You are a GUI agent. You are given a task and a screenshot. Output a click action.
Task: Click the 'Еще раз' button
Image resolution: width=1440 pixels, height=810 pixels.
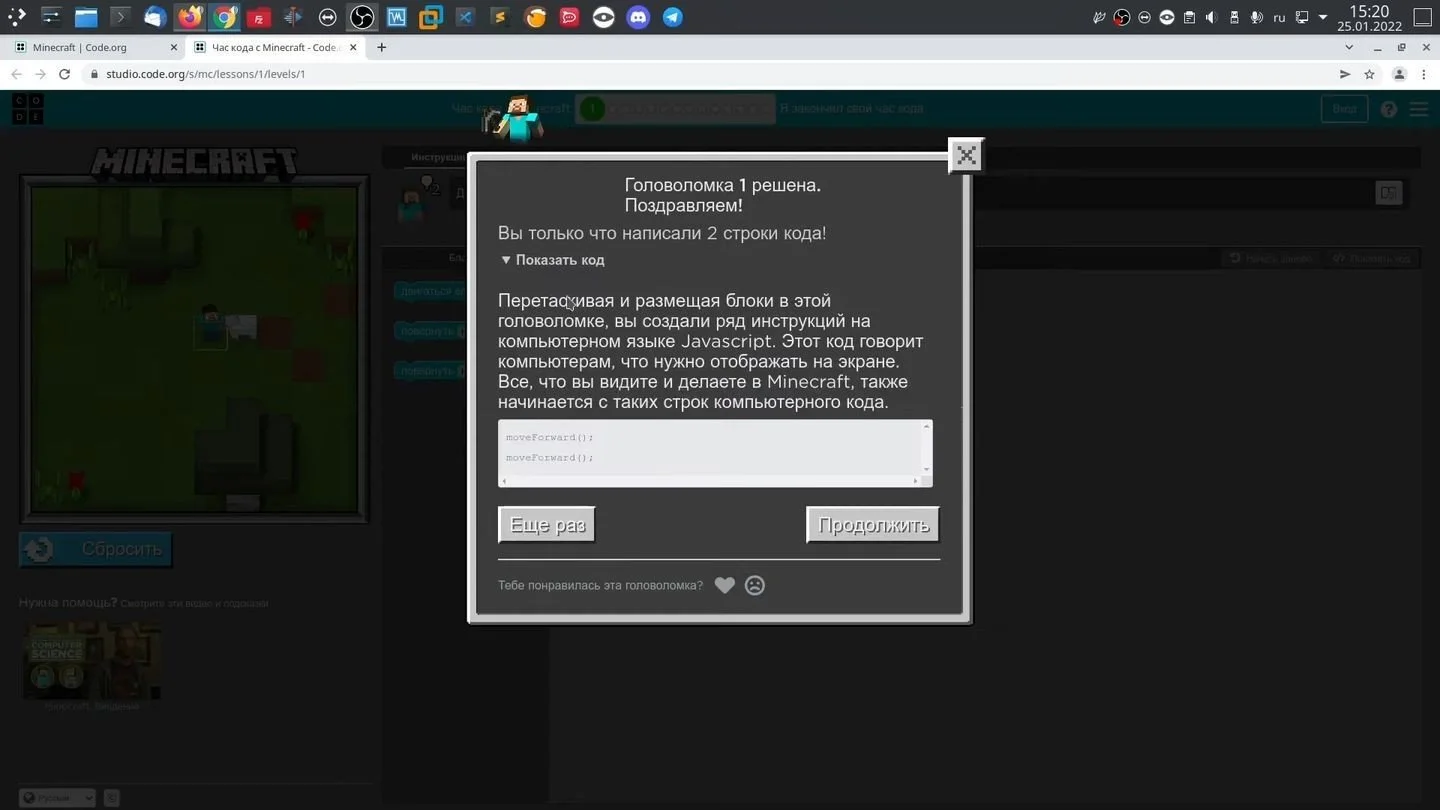click(547, 525)
